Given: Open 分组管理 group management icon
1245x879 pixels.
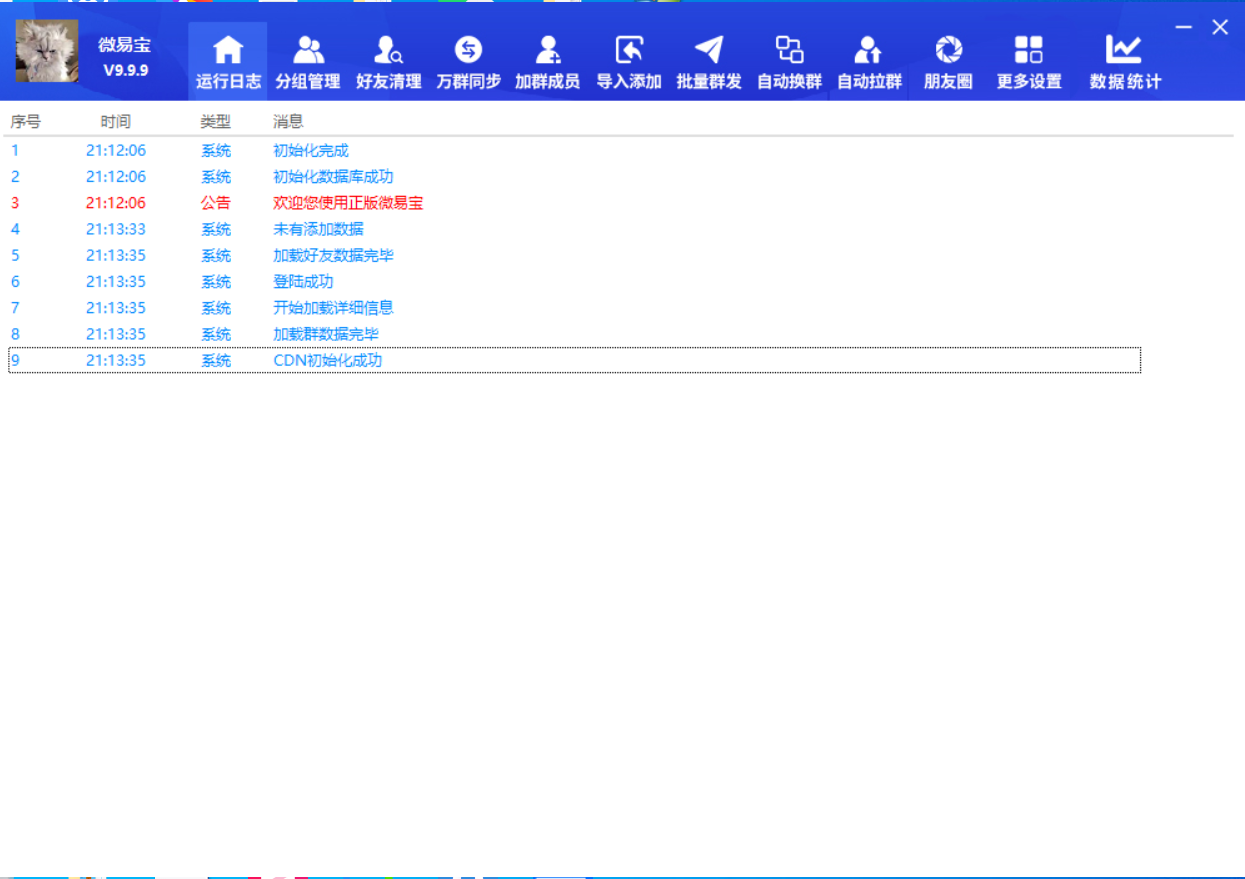Looking at the screenshot, I should (x=308, y=50).
